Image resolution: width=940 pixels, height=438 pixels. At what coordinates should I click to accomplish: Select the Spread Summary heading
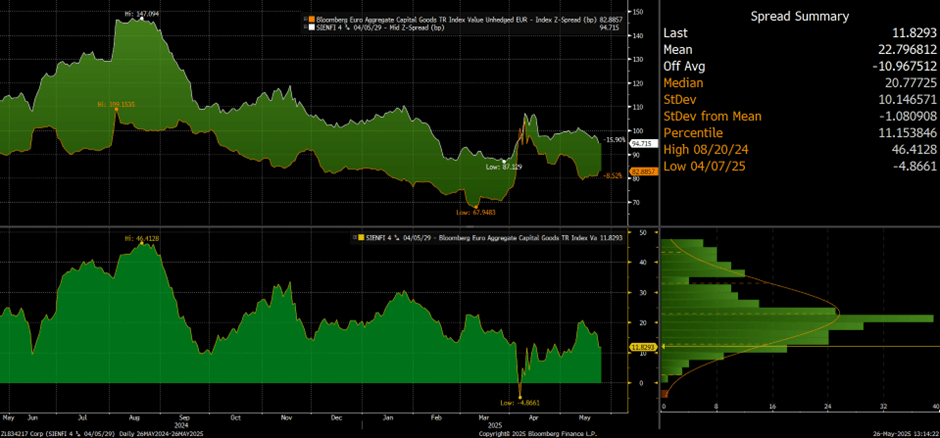point(800,17)
